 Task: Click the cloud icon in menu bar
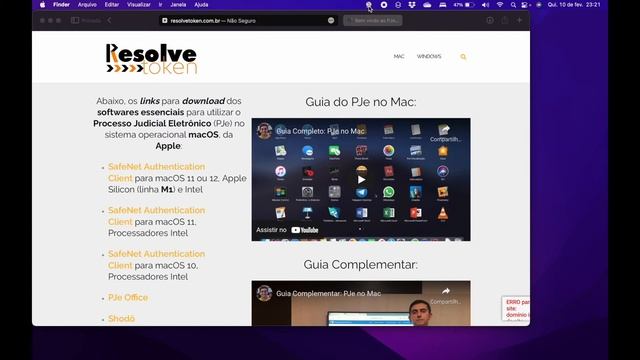point(427,5)
